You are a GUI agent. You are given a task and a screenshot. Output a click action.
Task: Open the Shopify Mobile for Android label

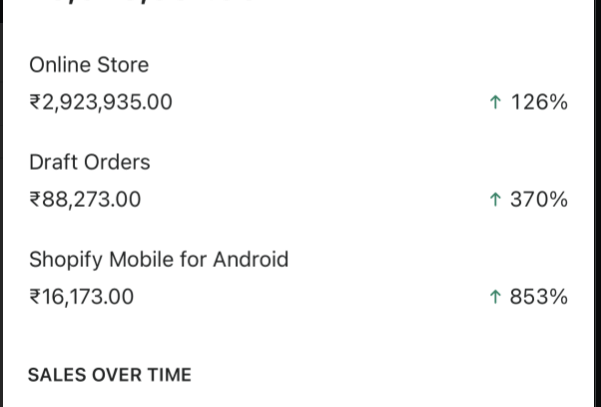click(158, 260)
